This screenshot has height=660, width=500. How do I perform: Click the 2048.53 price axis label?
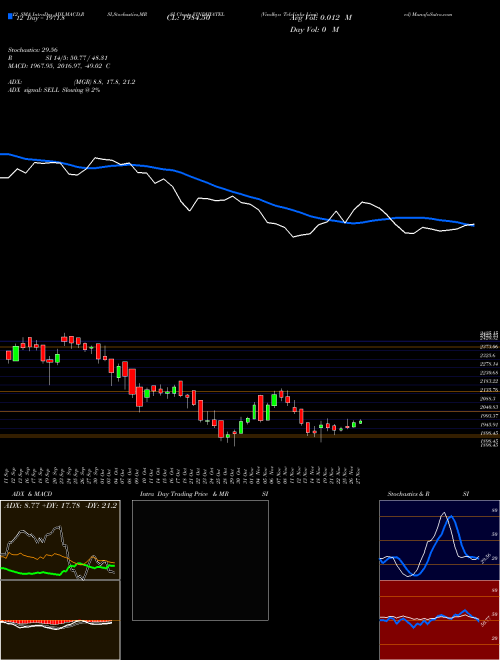coord(489,407)
